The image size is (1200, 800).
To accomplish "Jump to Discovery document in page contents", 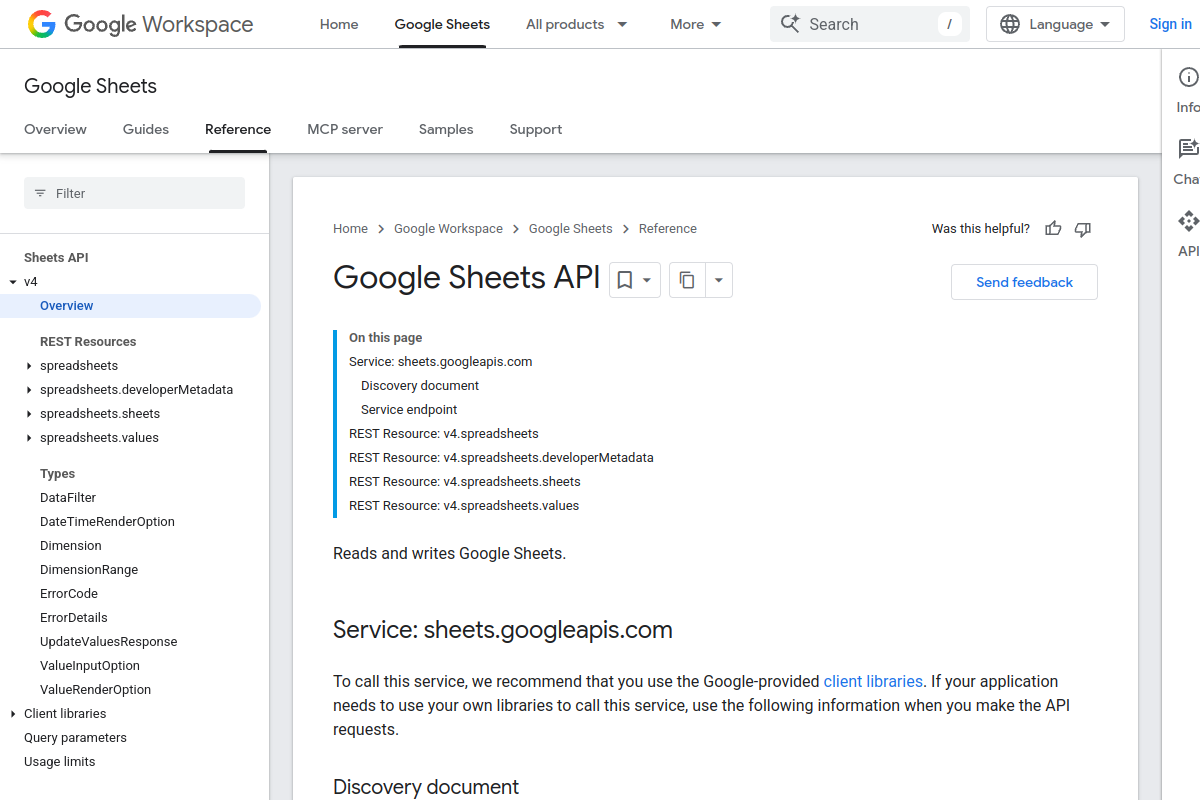I will [420, 386].
